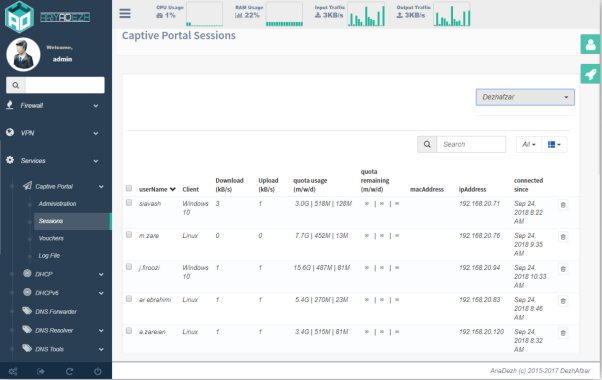
Task: Click the RAM Usage graph
Action: click(284, 14)
